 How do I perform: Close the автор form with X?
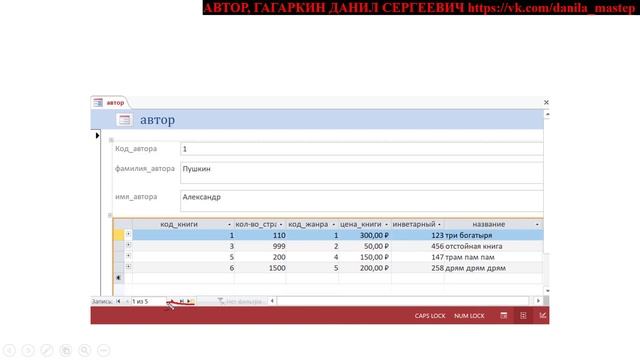[546, 102]
